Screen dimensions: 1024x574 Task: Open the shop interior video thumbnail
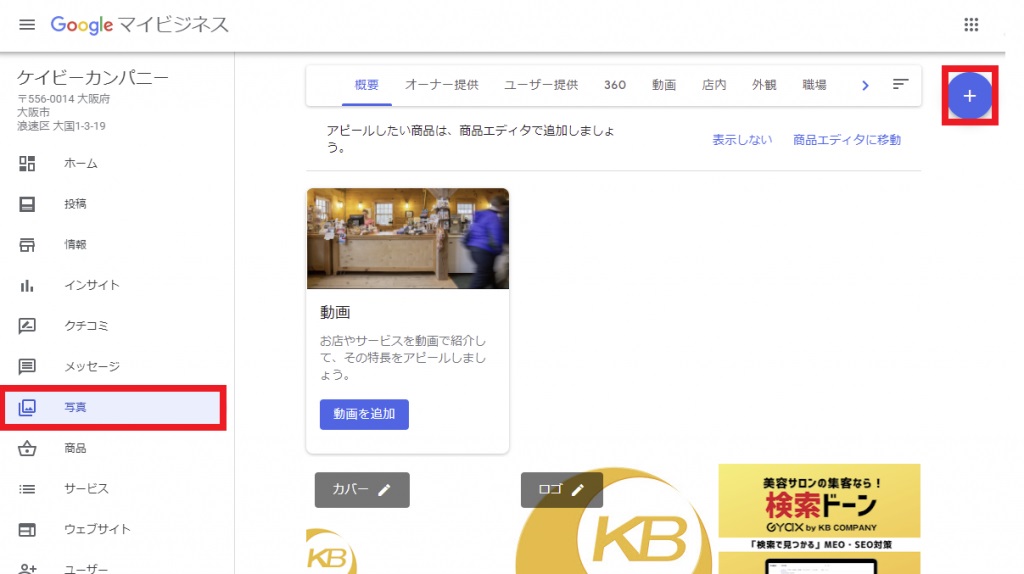[x=408, y=238]
